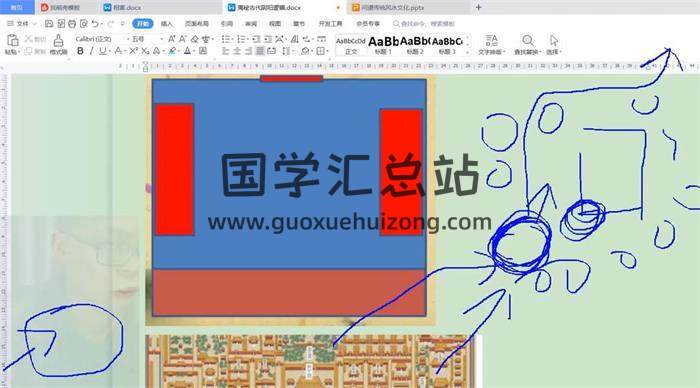Align paragraph right
Image resolution: width=700 pixels, height=388 pixels.
pos(249,51)
